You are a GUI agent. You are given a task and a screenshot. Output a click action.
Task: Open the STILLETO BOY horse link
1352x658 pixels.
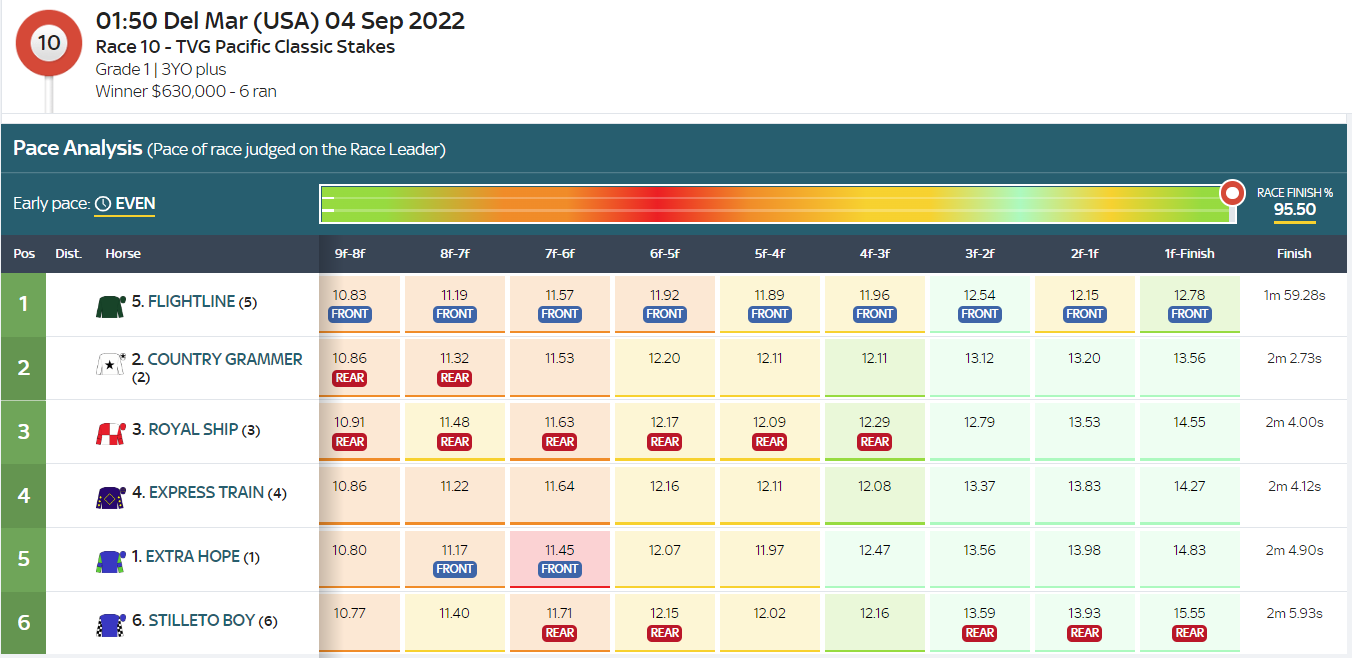point(200,621)
